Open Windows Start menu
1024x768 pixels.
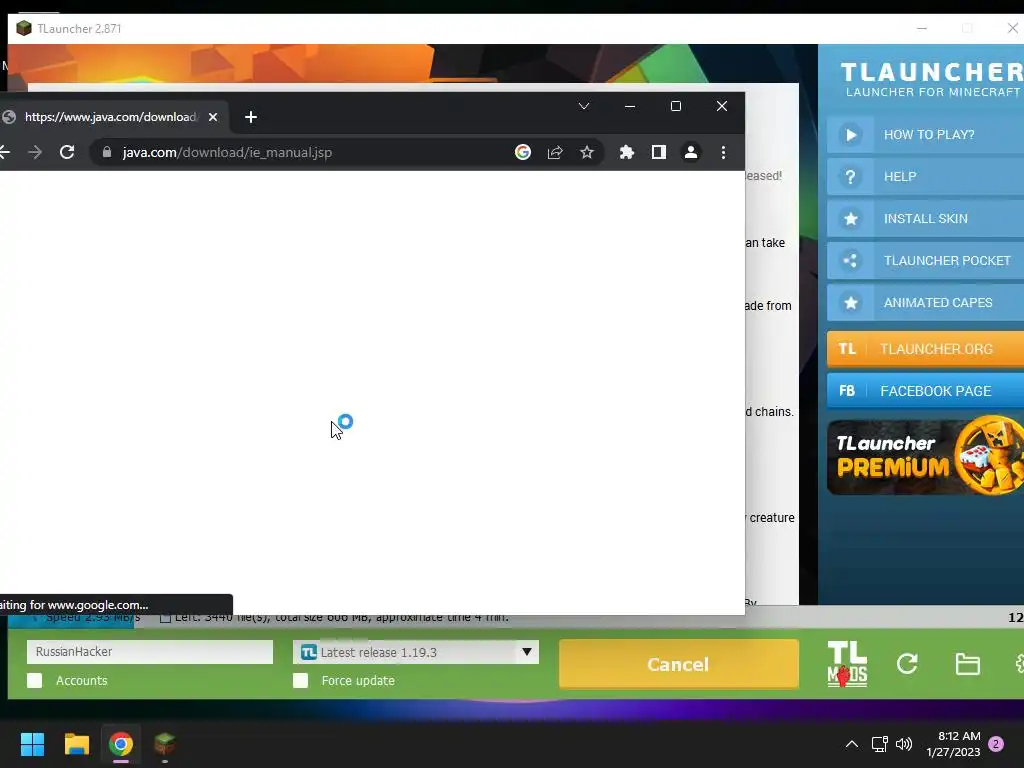click(32, 744)
